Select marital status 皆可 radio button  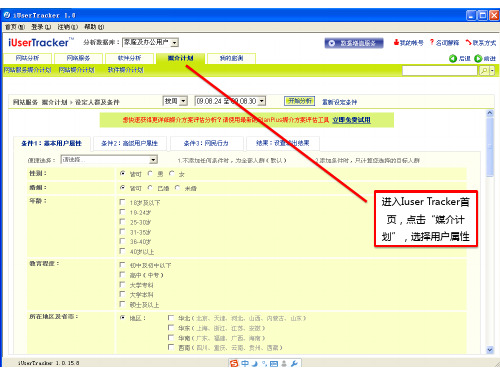click(x=122, y=188)
